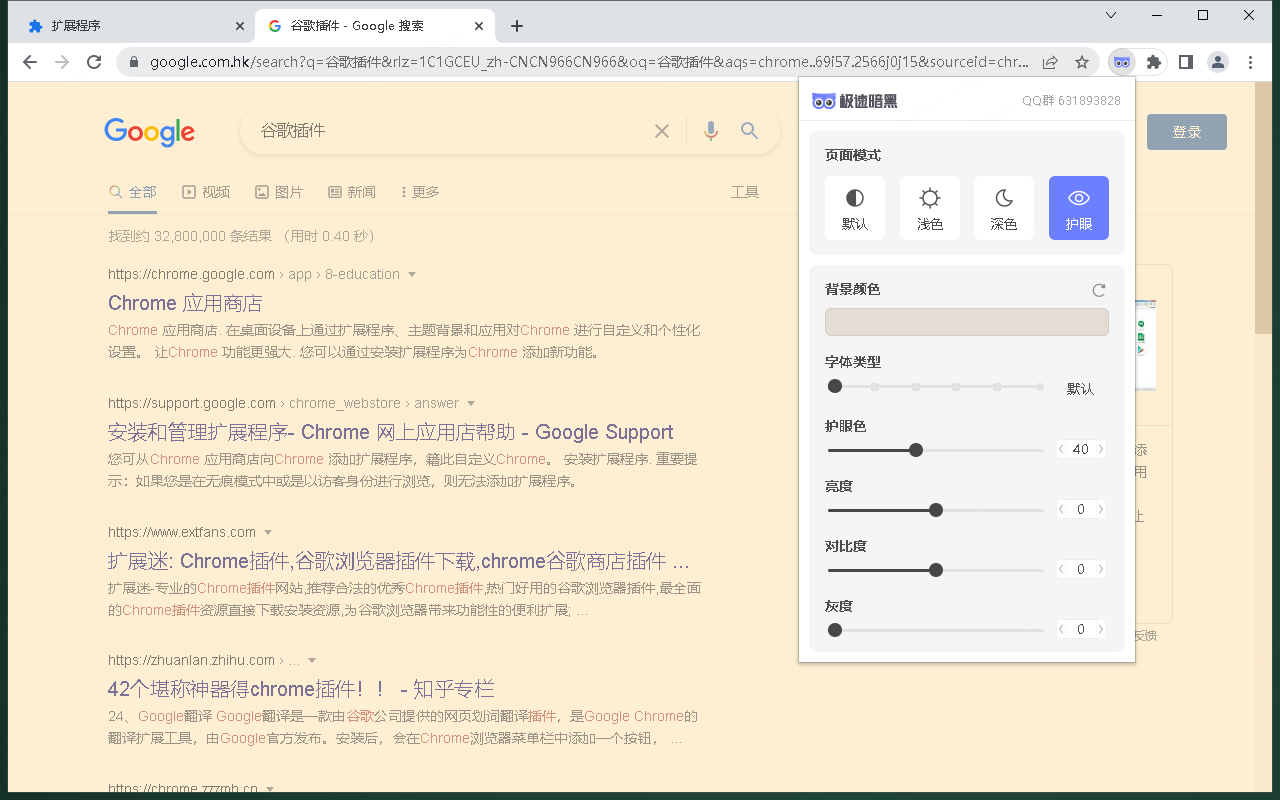Viewport: 1280px width, 800px height.
Task: Open Chrome's three-dot menu
Action: click(x=1250, y=62)
